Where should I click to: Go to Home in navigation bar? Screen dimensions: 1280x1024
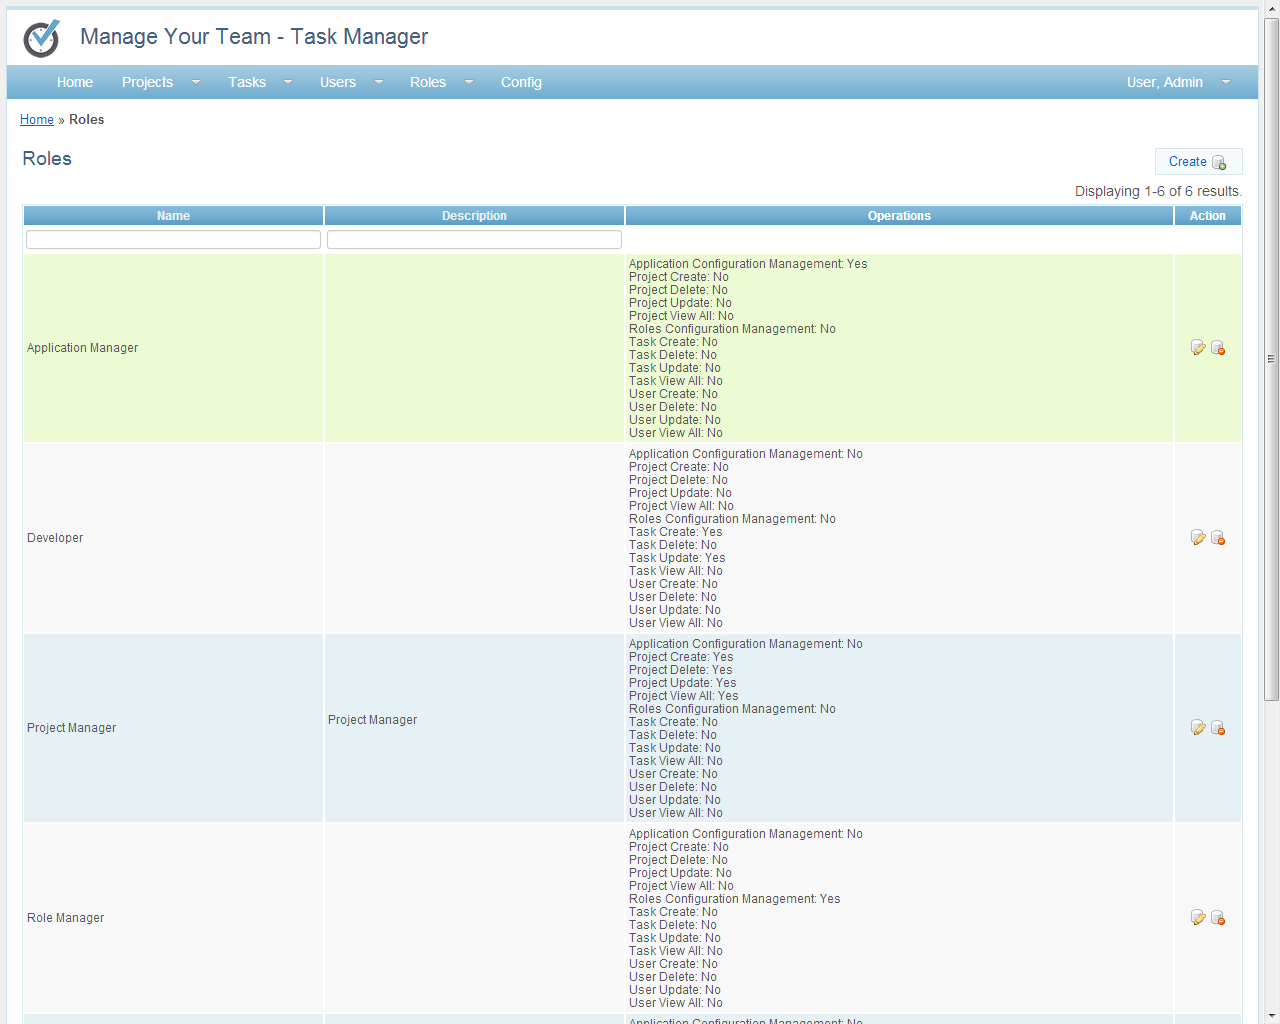pyautogui.click(x=75, y=82)
